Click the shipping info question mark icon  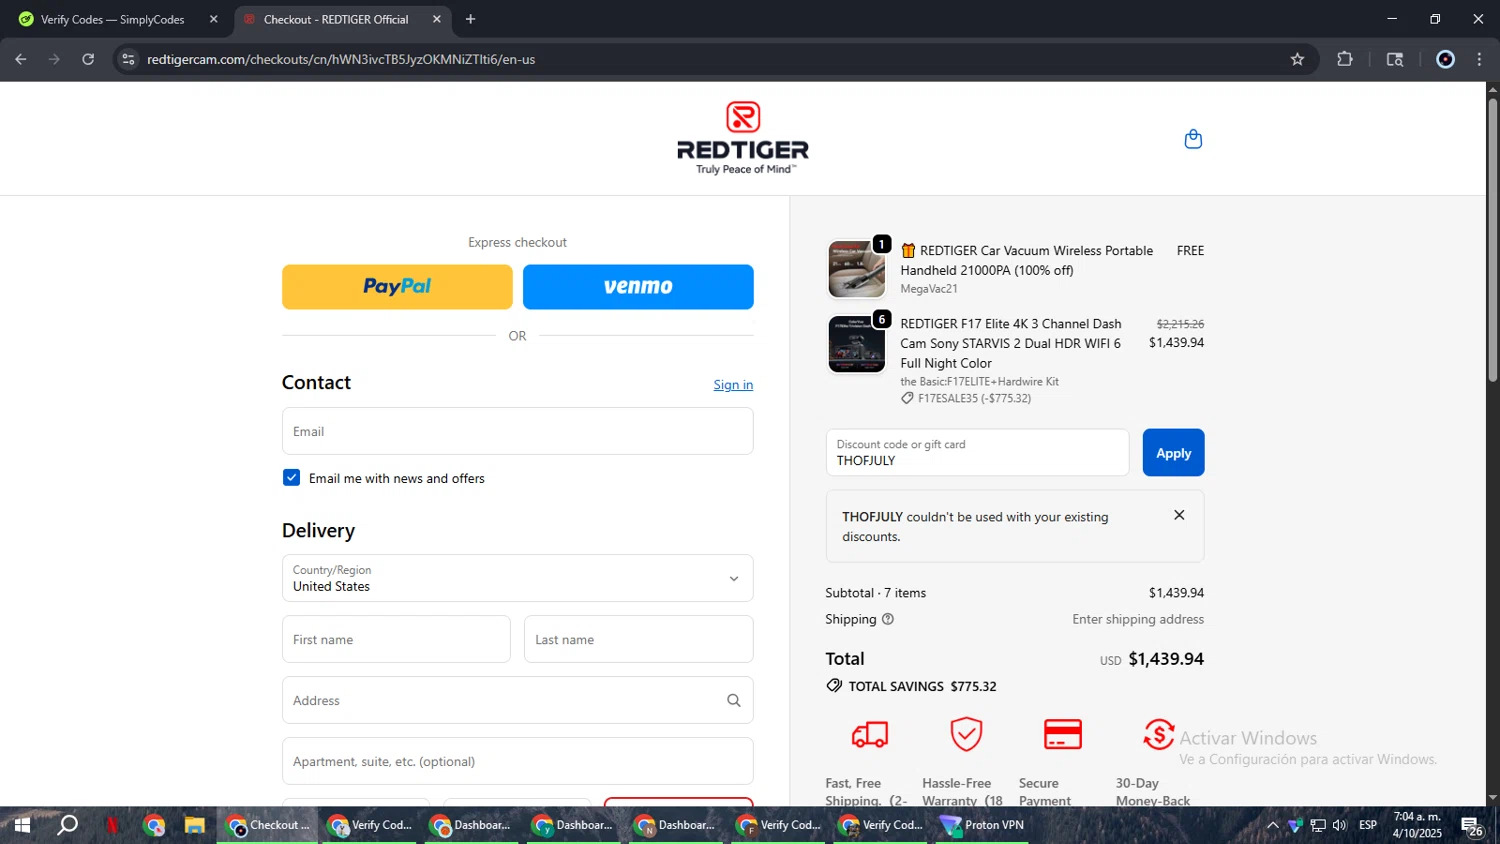tap(887, 619)
